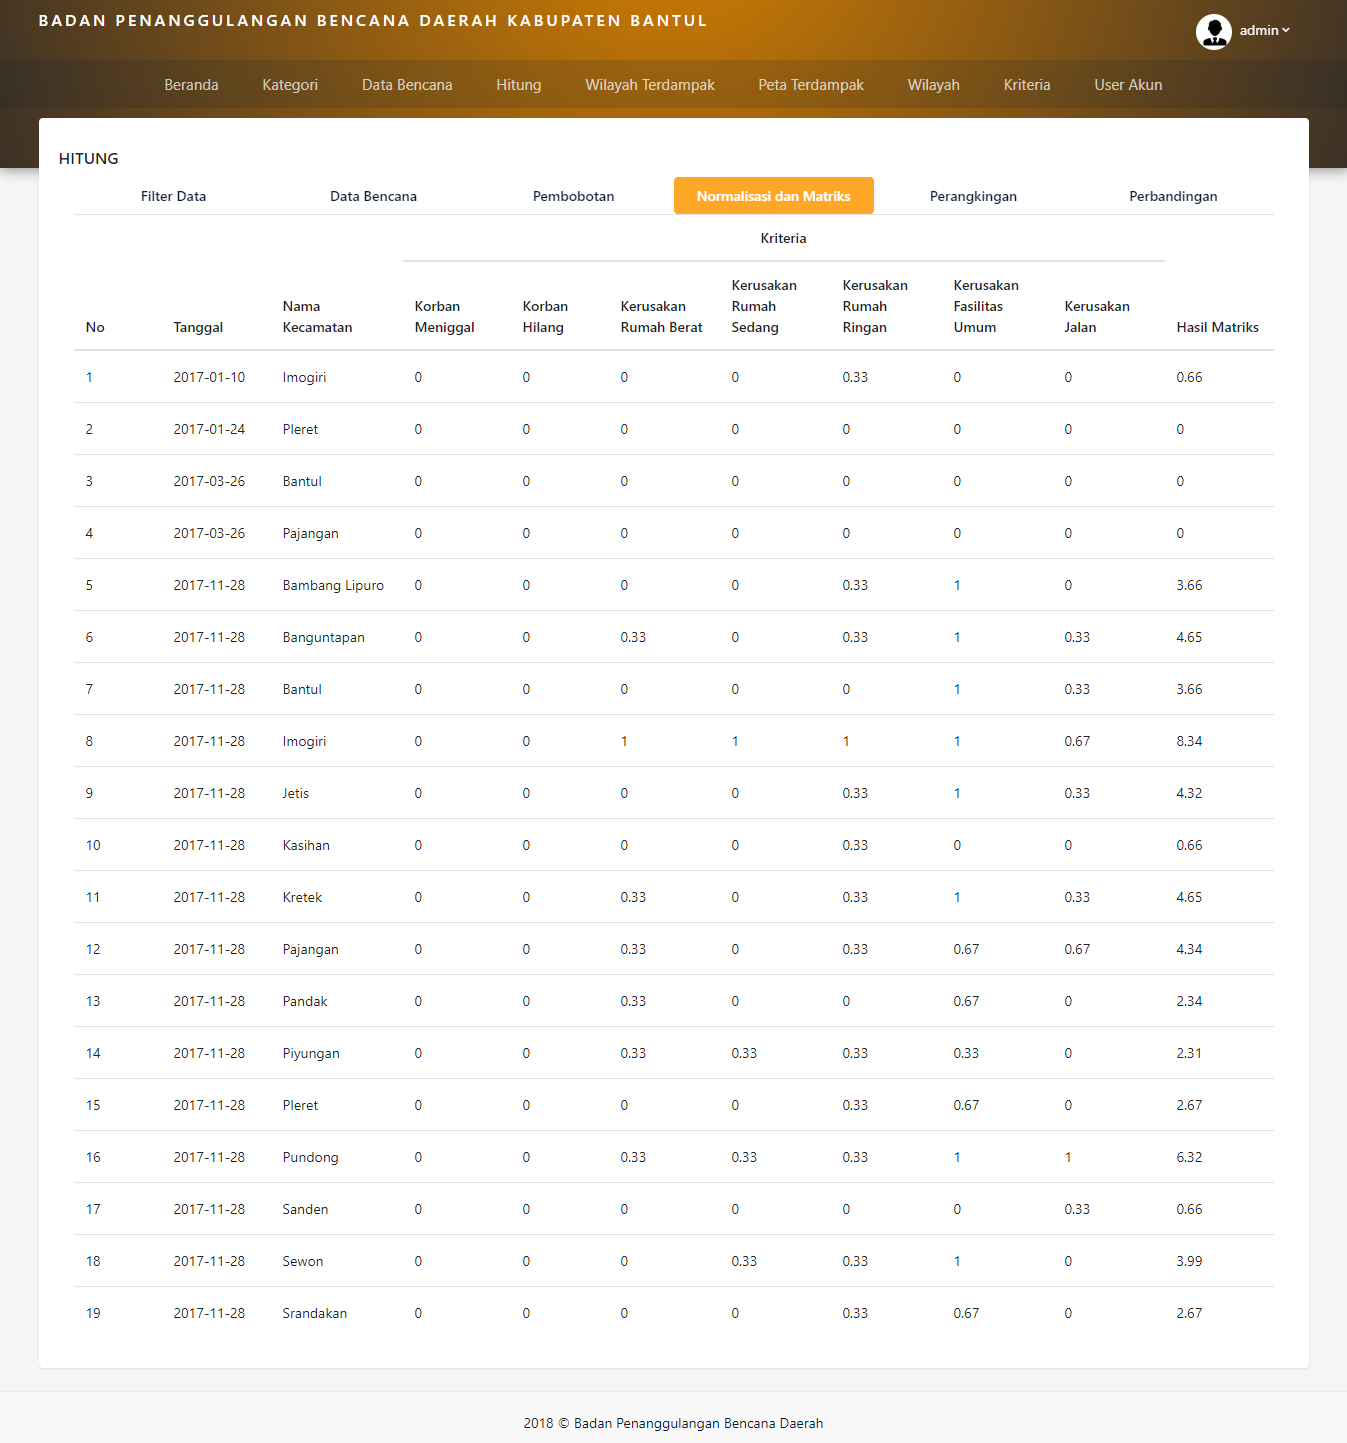The image size is (1347, 1443).
Task: Go to Beranda in navigation bar
Action: pyautogui.click(x=191, y=85)
